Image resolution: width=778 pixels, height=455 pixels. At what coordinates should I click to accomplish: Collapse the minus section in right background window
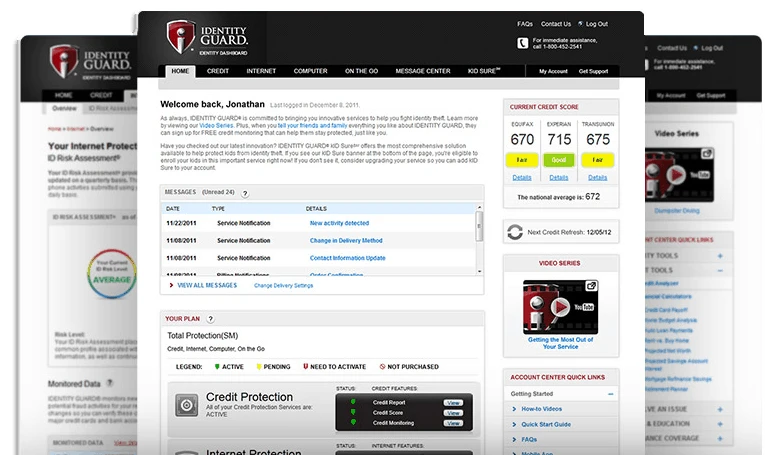(x=720, y=270)
